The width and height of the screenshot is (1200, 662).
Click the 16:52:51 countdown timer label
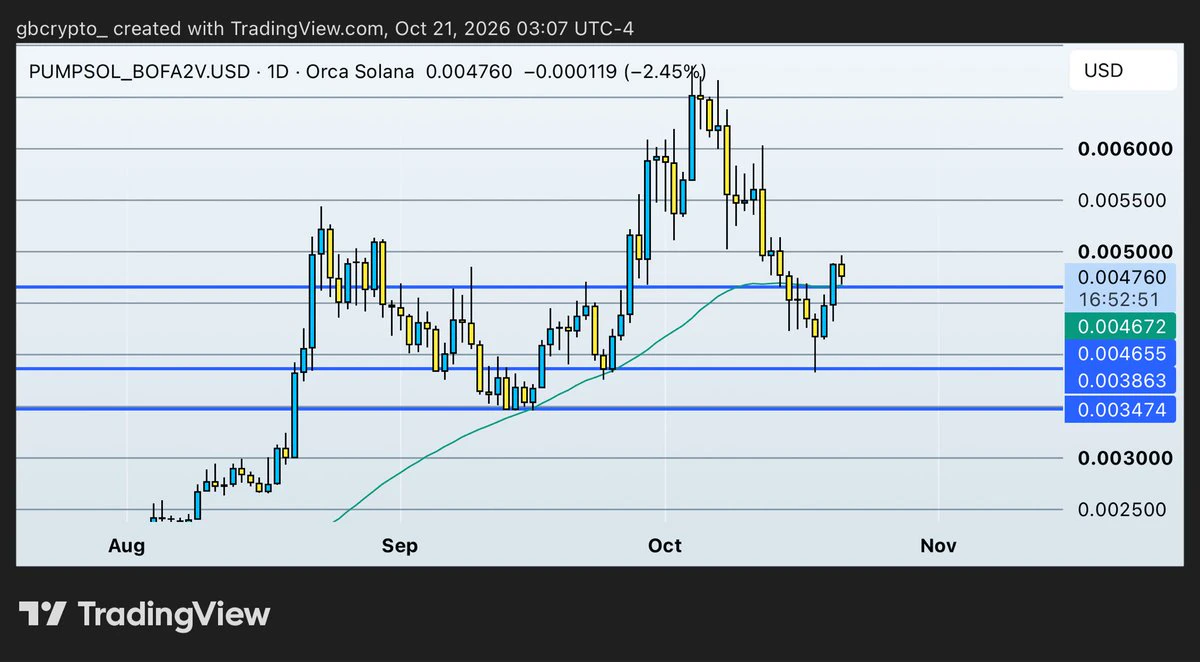(x=1120, y=299)
